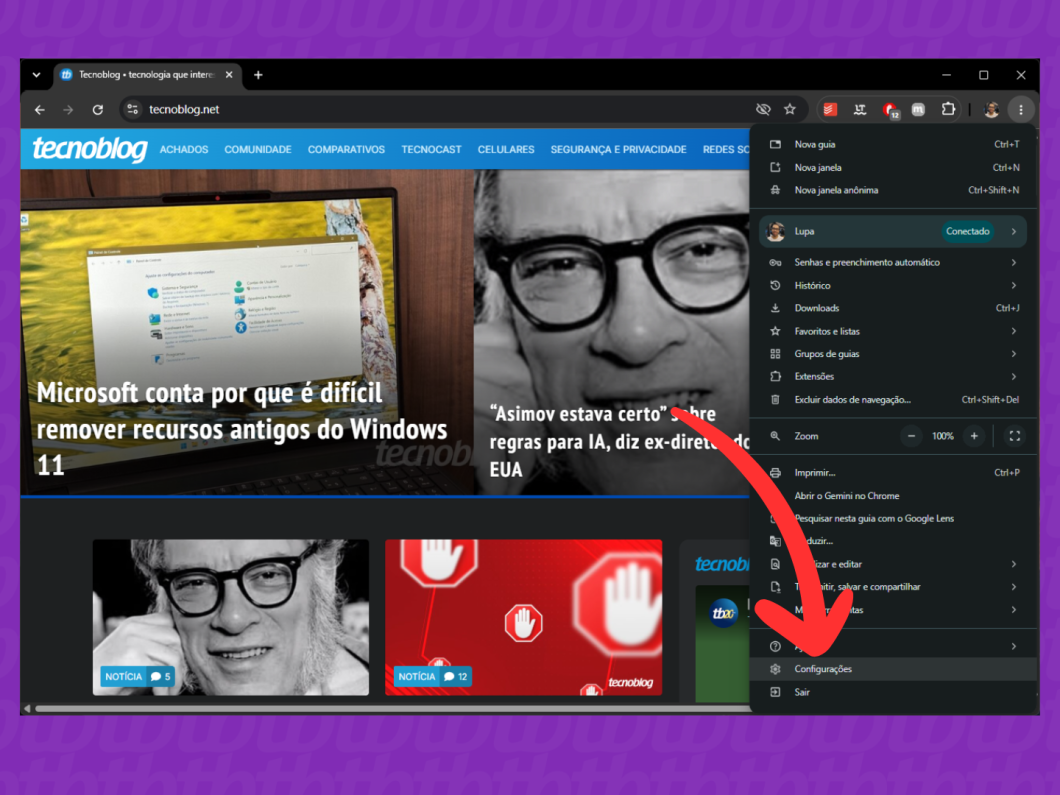Open the TECNOCAST section link
The width and height of the screenshot is (1060, 795).
(431, 149)
